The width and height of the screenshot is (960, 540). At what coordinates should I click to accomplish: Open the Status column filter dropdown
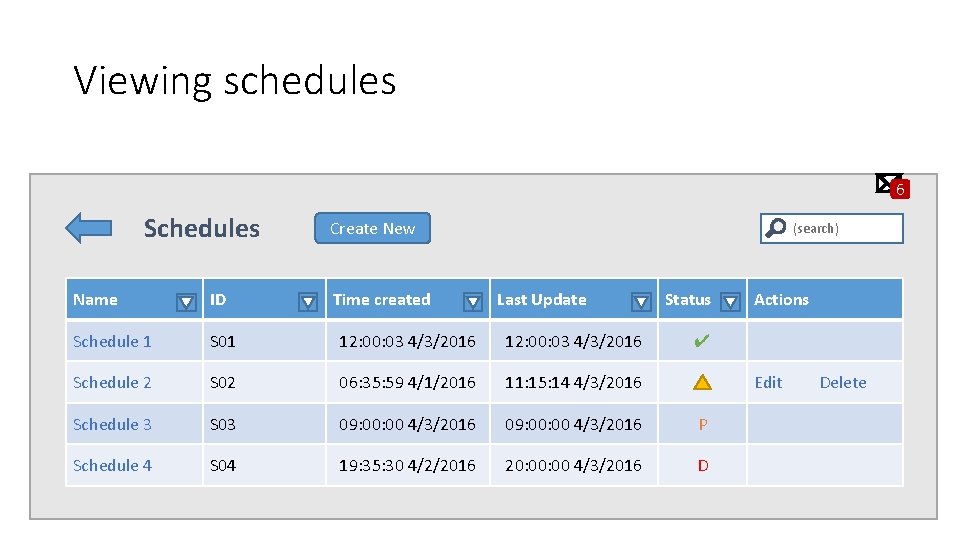(x=730, y=301)
